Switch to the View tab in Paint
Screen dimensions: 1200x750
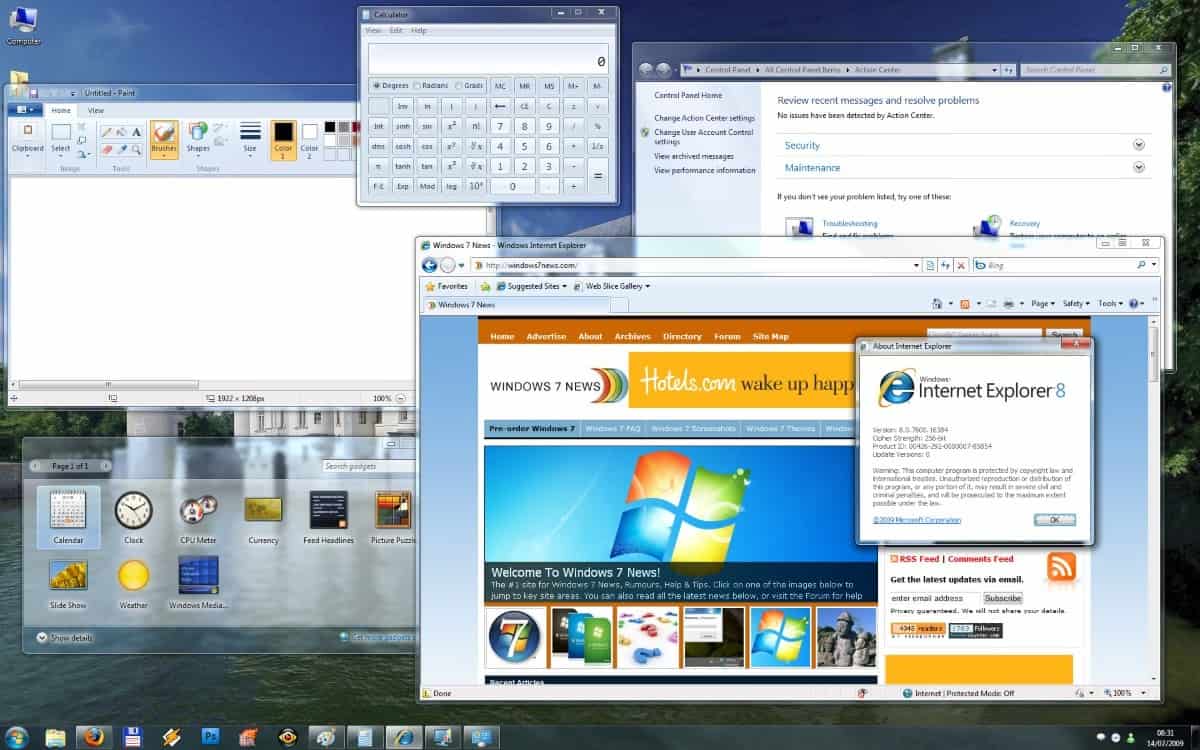tap(96, 110)
